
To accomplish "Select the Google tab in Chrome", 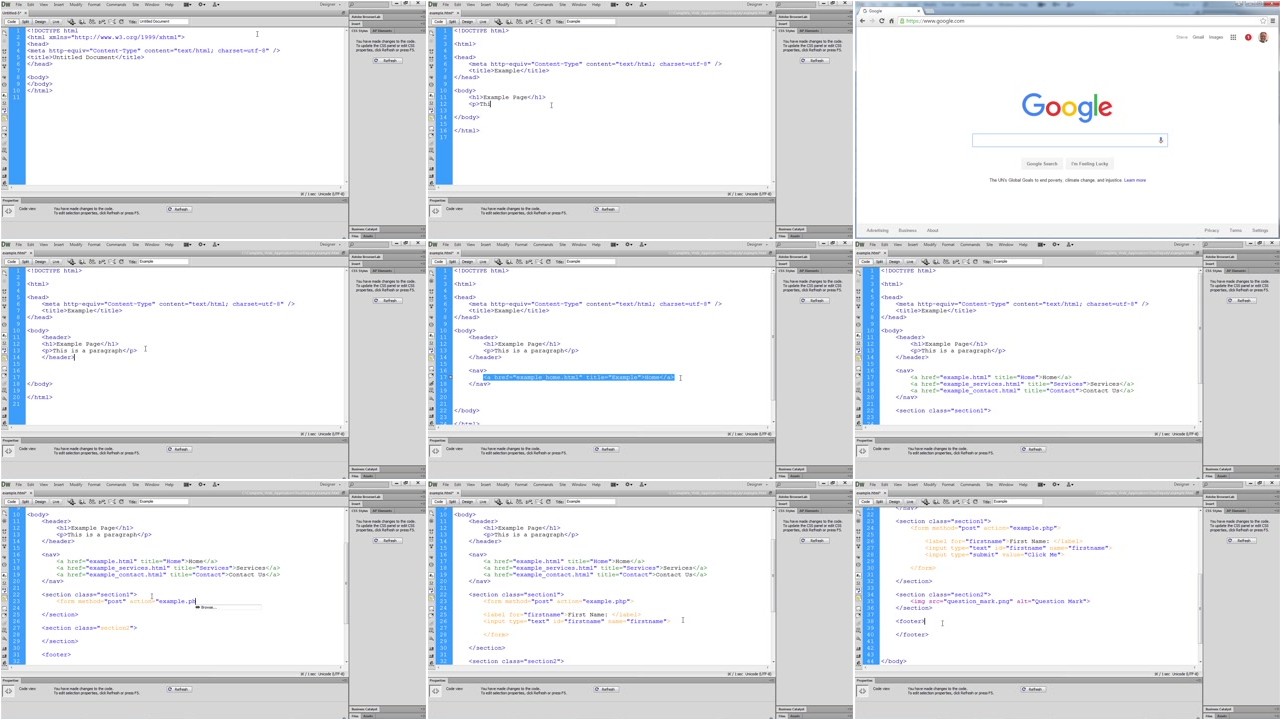I will pos(892,11).
